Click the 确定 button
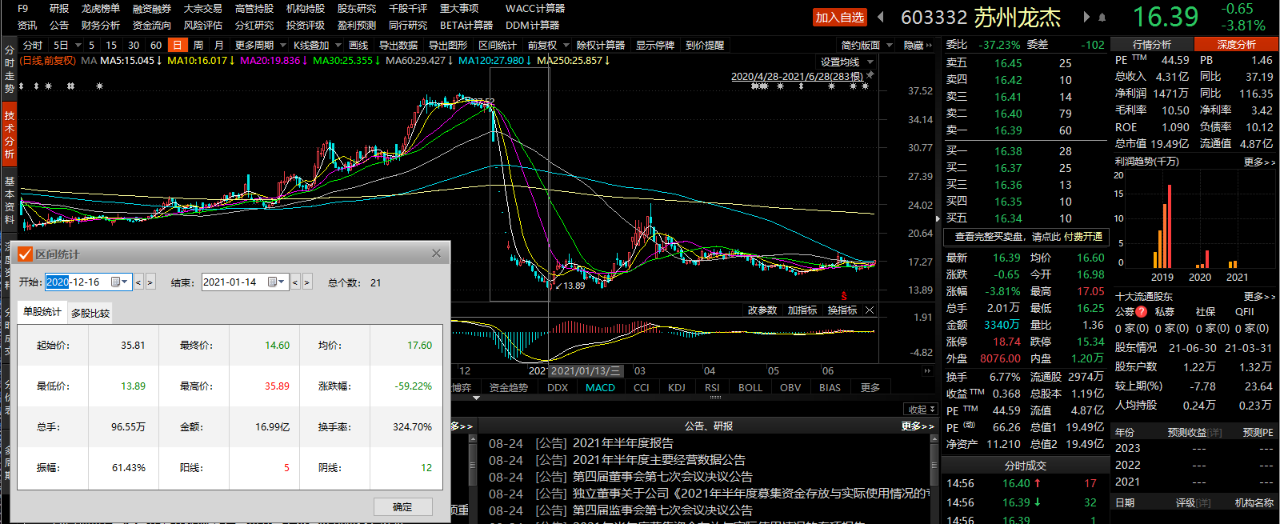The width and height of the screenshot is (1280, 524). click(x=402, y=507)
